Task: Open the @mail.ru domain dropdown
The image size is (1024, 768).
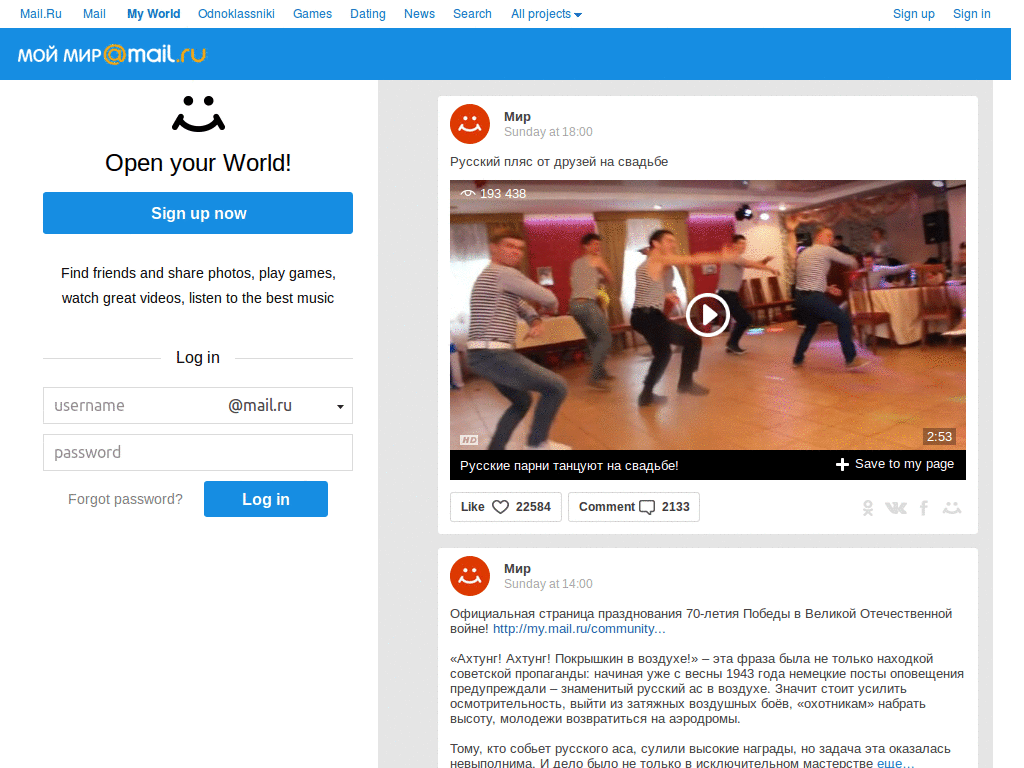Action: click(x=340, y=406)
